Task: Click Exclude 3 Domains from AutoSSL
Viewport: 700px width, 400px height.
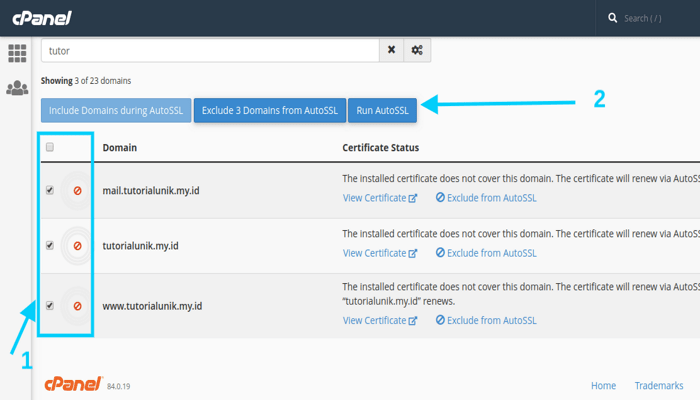Action: tap(270, 110)
